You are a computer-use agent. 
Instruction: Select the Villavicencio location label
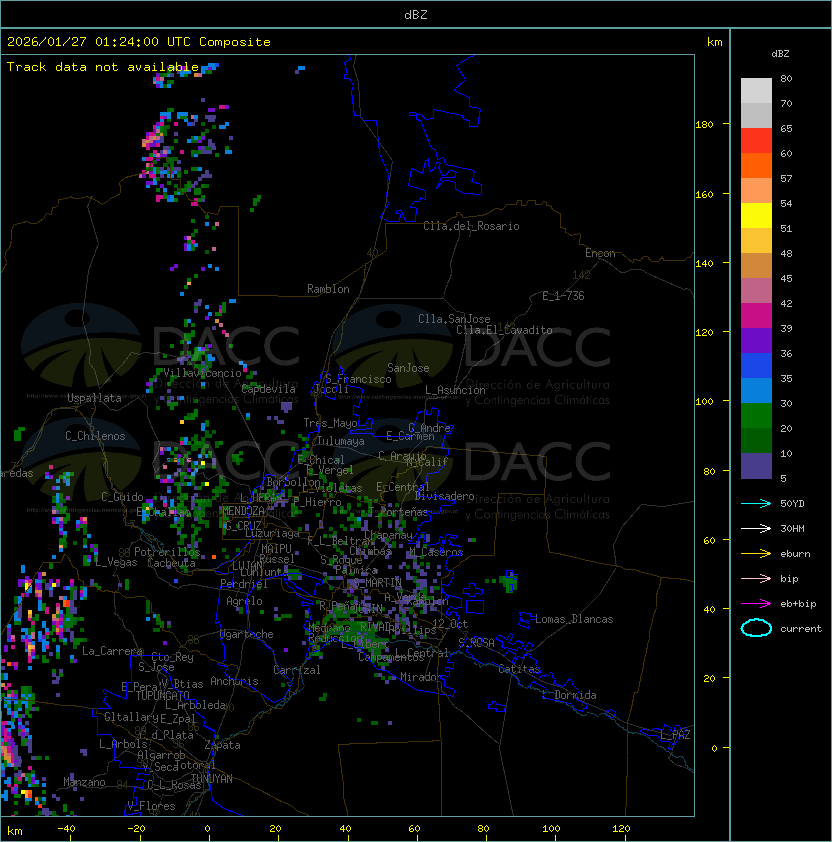[x=203, y=373]
